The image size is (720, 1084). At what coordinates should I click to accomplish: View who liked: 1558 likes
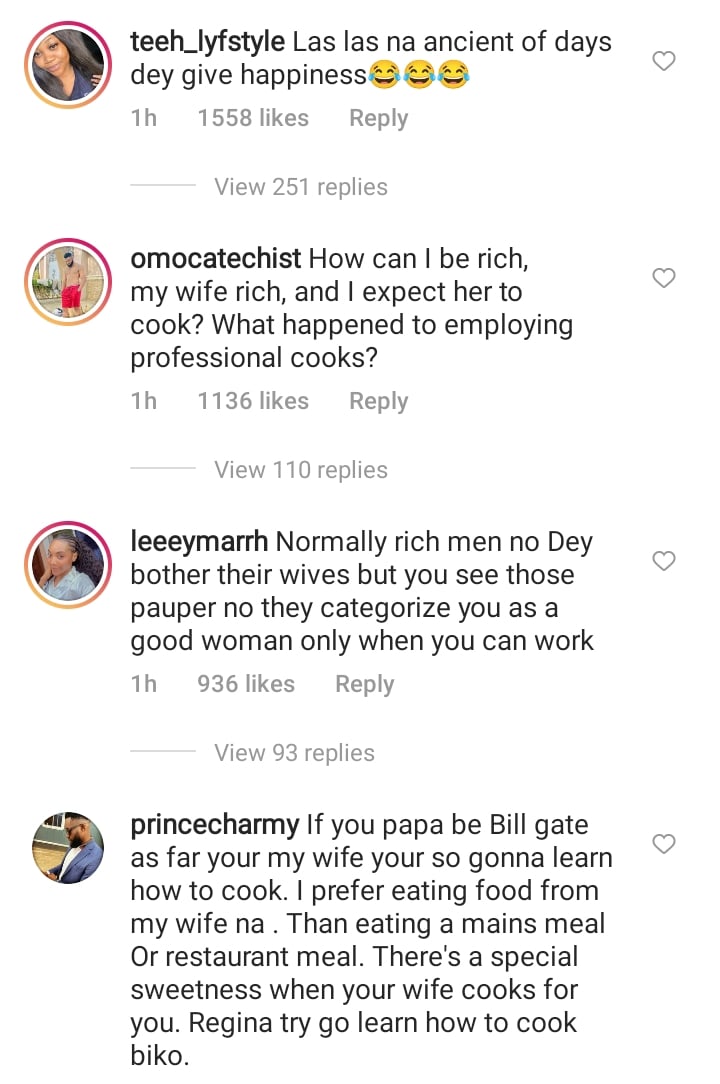click(253, 118)
